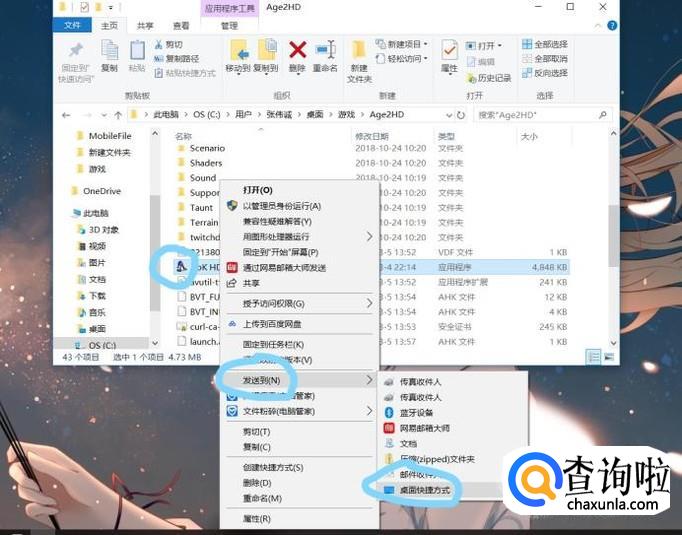Select 3D Objects in navigation pane
Viewport: 682px width, 535px height.
pyautogui.click(x=104, y=230)
